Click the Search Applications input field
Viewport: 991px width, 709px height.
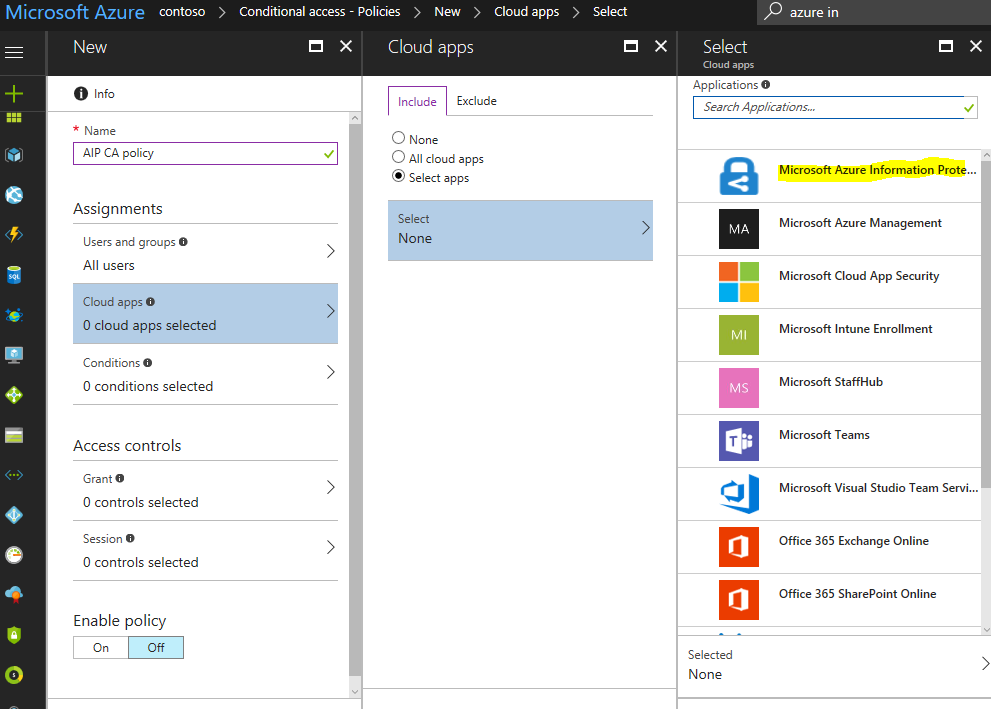coord(830,107)
